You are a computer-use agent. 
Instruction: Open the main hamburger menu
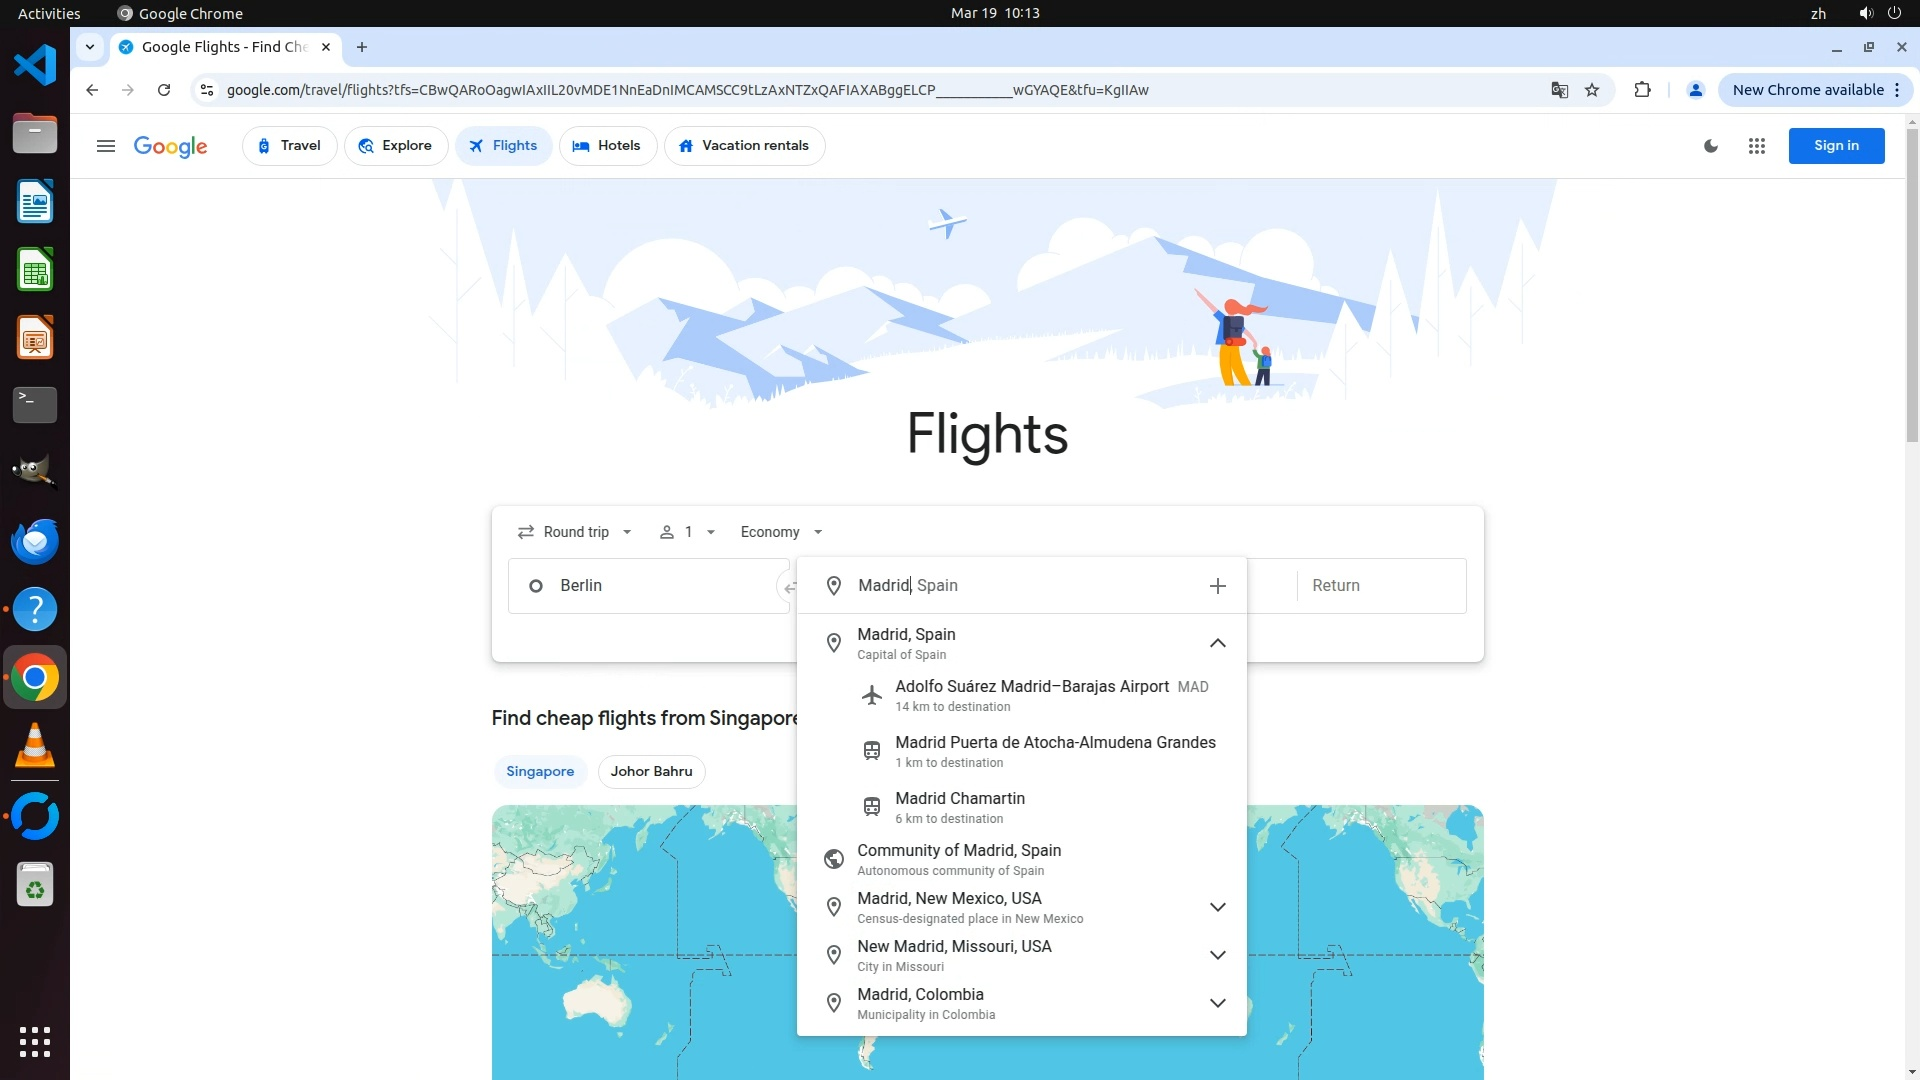tap(106, 146)
